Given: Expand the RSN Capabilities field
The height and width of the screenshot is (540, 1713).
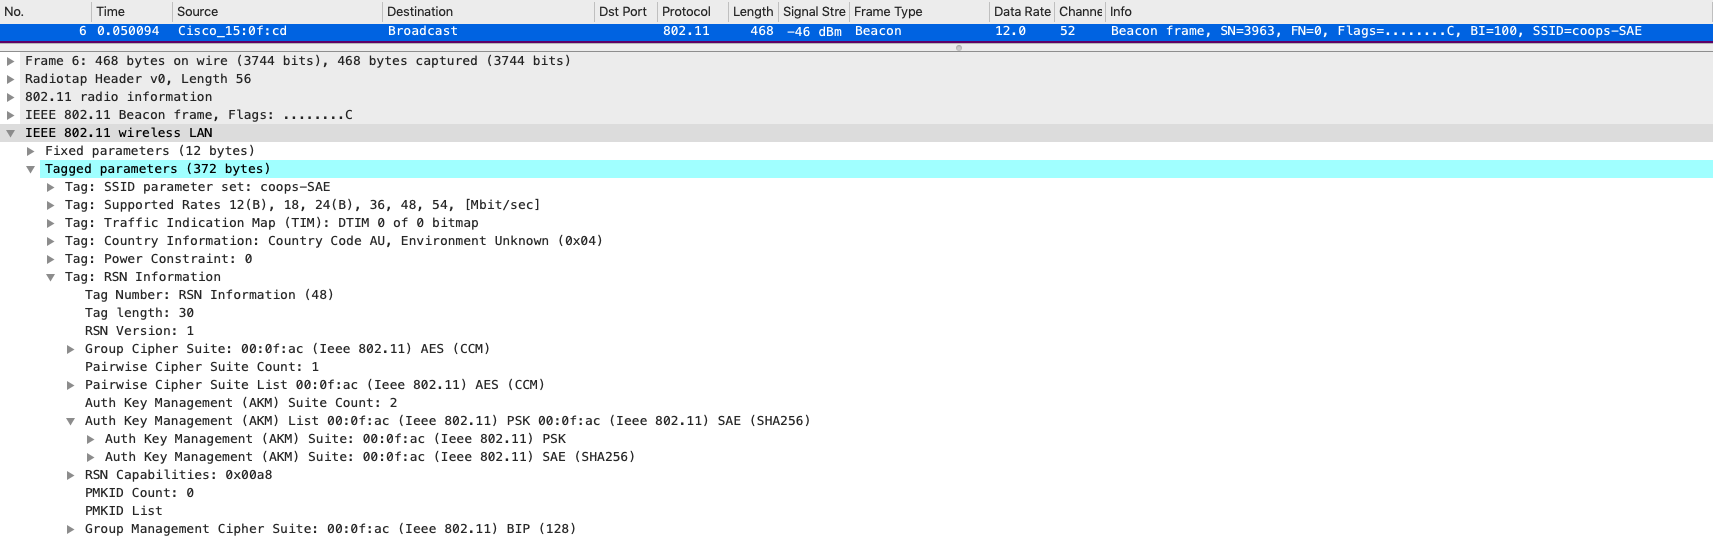Looking at the screenshot, I should (71, 475).
